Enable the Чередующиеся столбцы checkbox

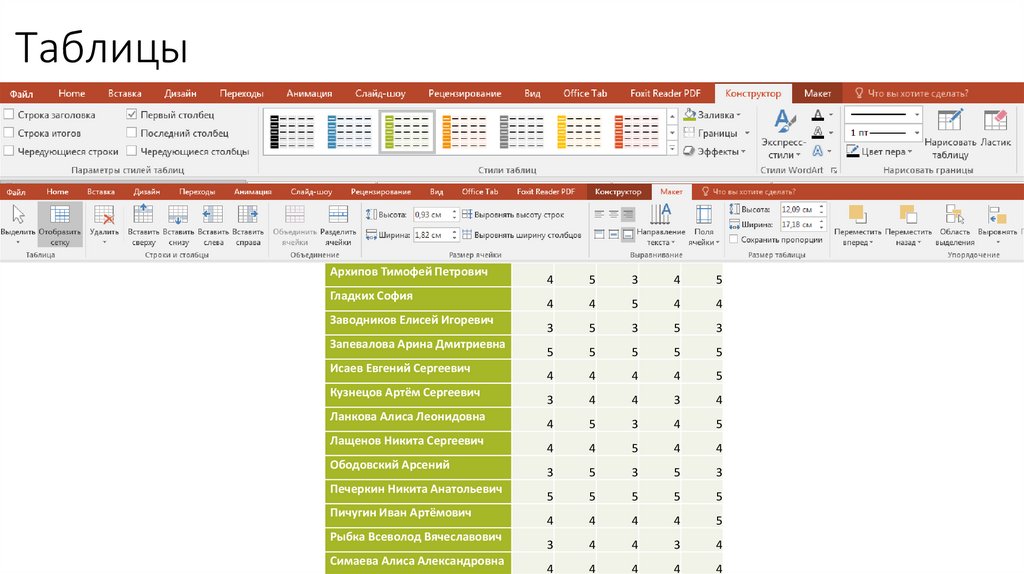(x=131, y=151)
